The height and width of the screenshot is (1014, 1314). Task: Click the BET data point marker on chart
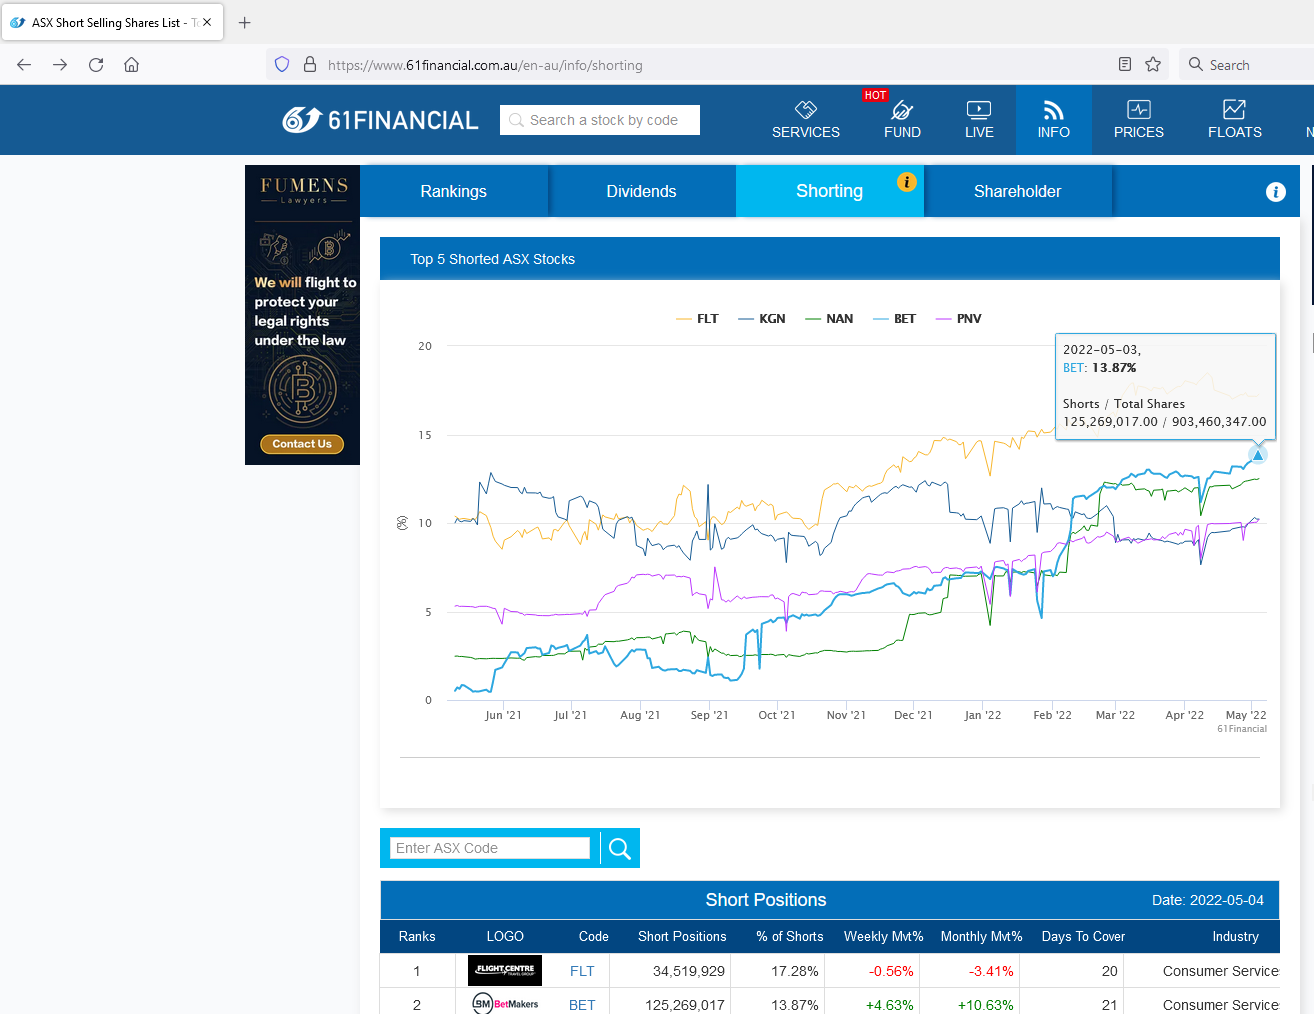click(1258, 455)
